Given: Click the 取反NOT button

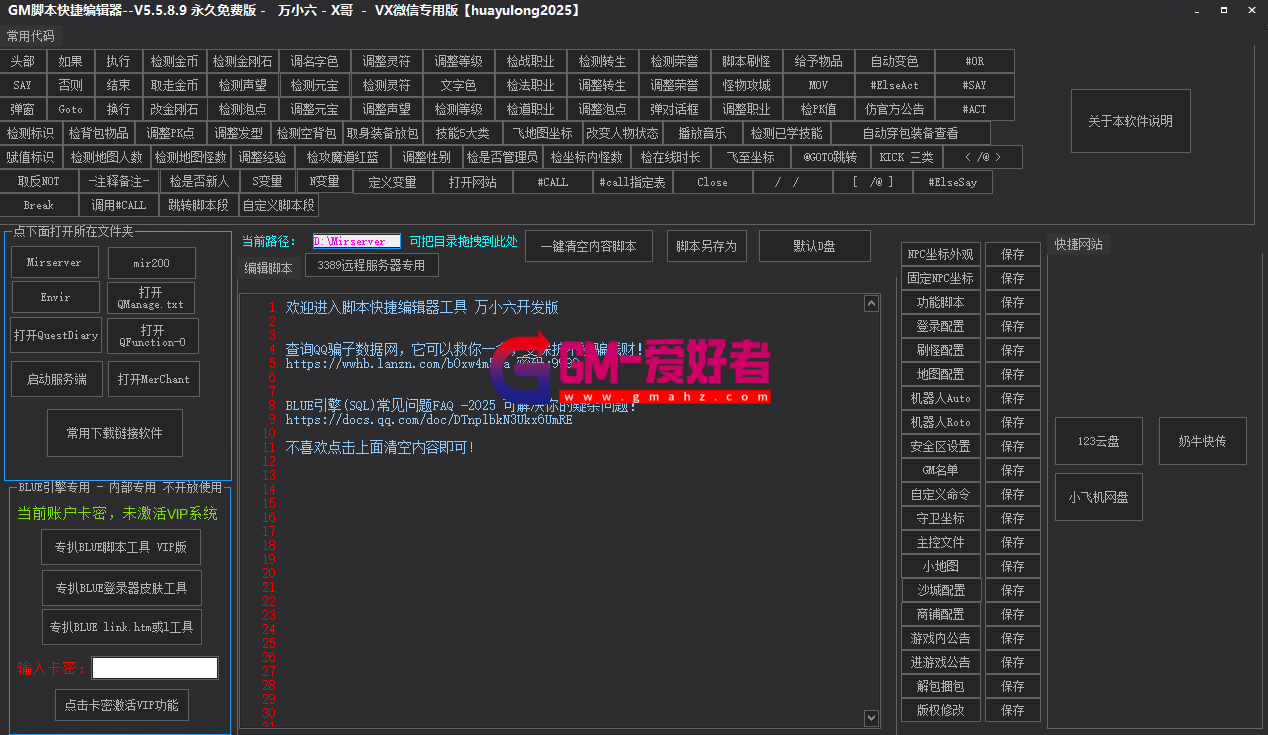Looking at the screenshot, I should tap(38, 182).
